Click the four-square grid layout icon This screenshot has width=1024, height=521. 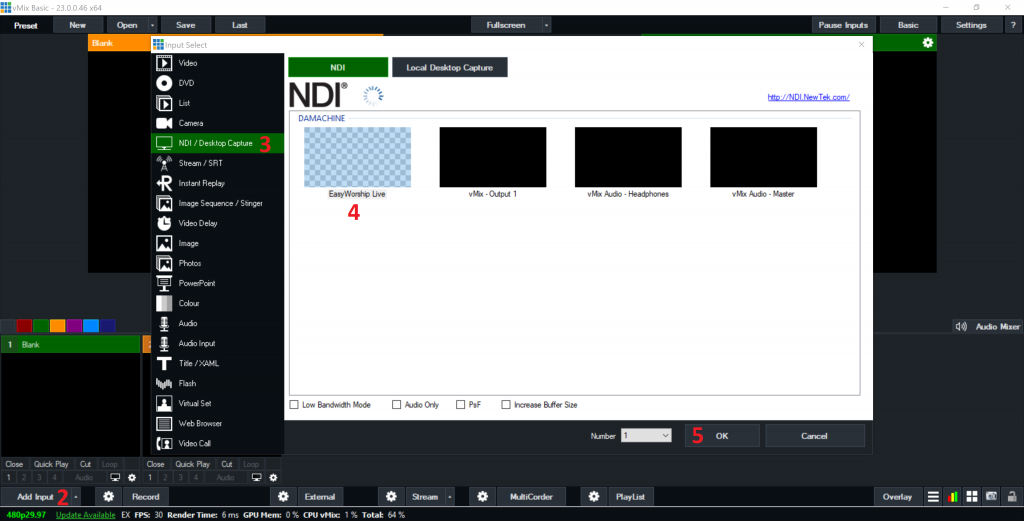pyautogui.click(x=972, y=497)
